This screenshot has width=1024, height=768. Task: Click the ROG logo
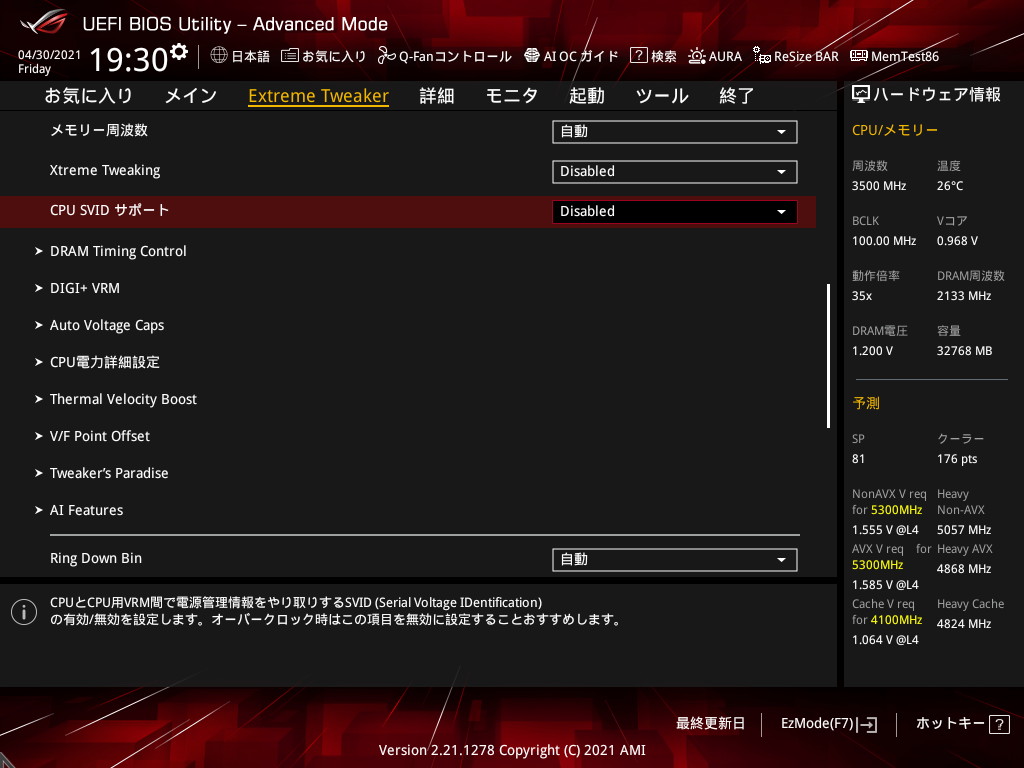coord(44,24)
